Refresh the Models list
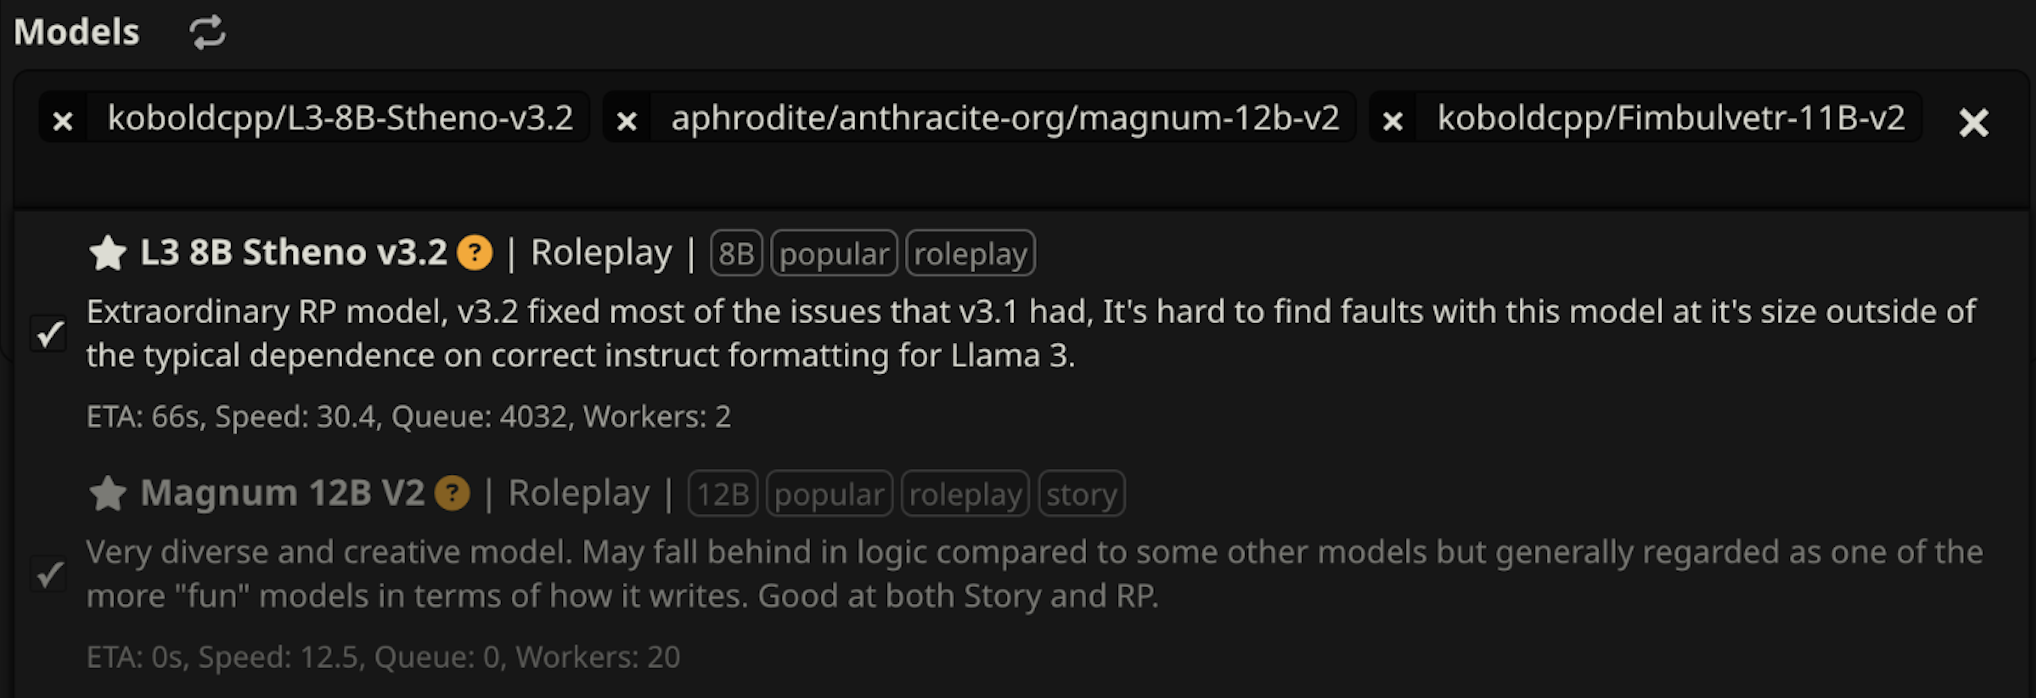 (x=207, y=33)
